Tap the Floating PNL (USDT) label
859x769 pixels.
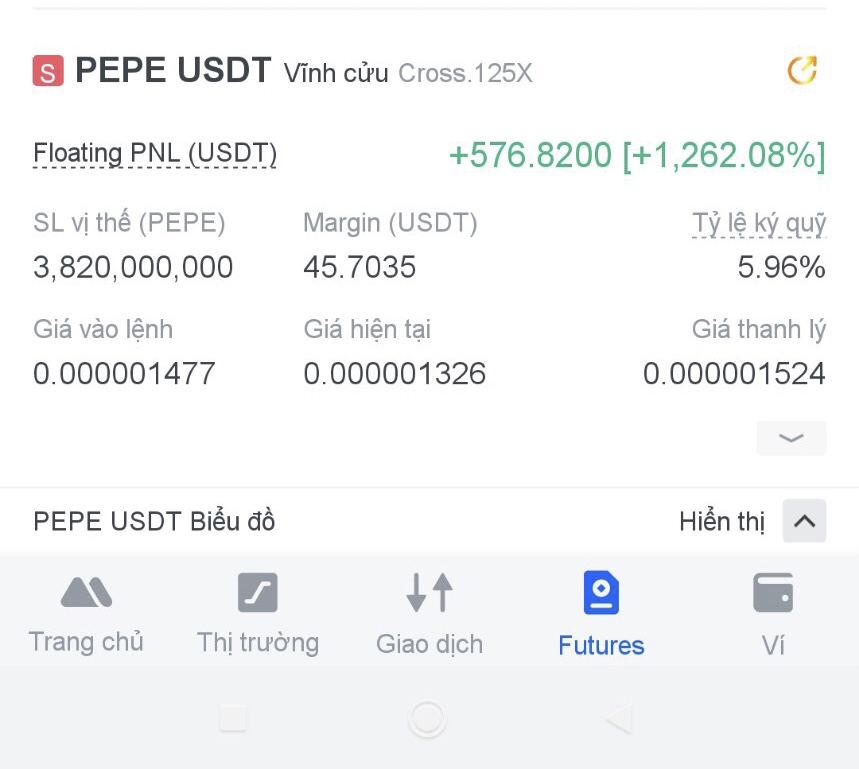coord(155,154)
